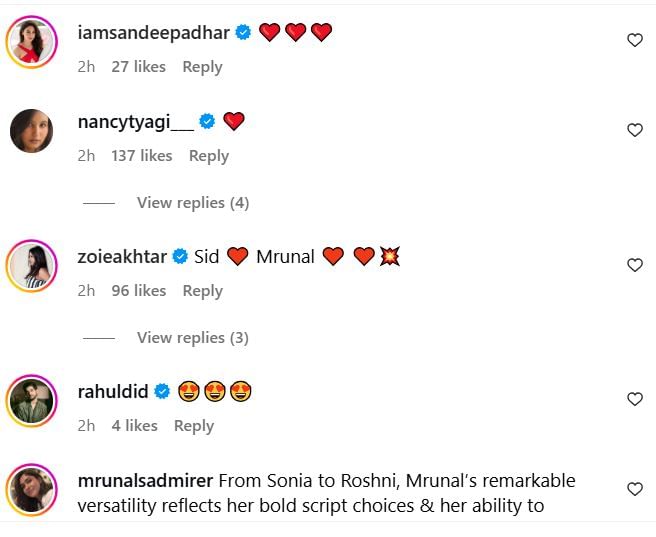Viewport: 656px width, 537px height.
Task: Open the rahuldid username link
Action: coord(112,392)
